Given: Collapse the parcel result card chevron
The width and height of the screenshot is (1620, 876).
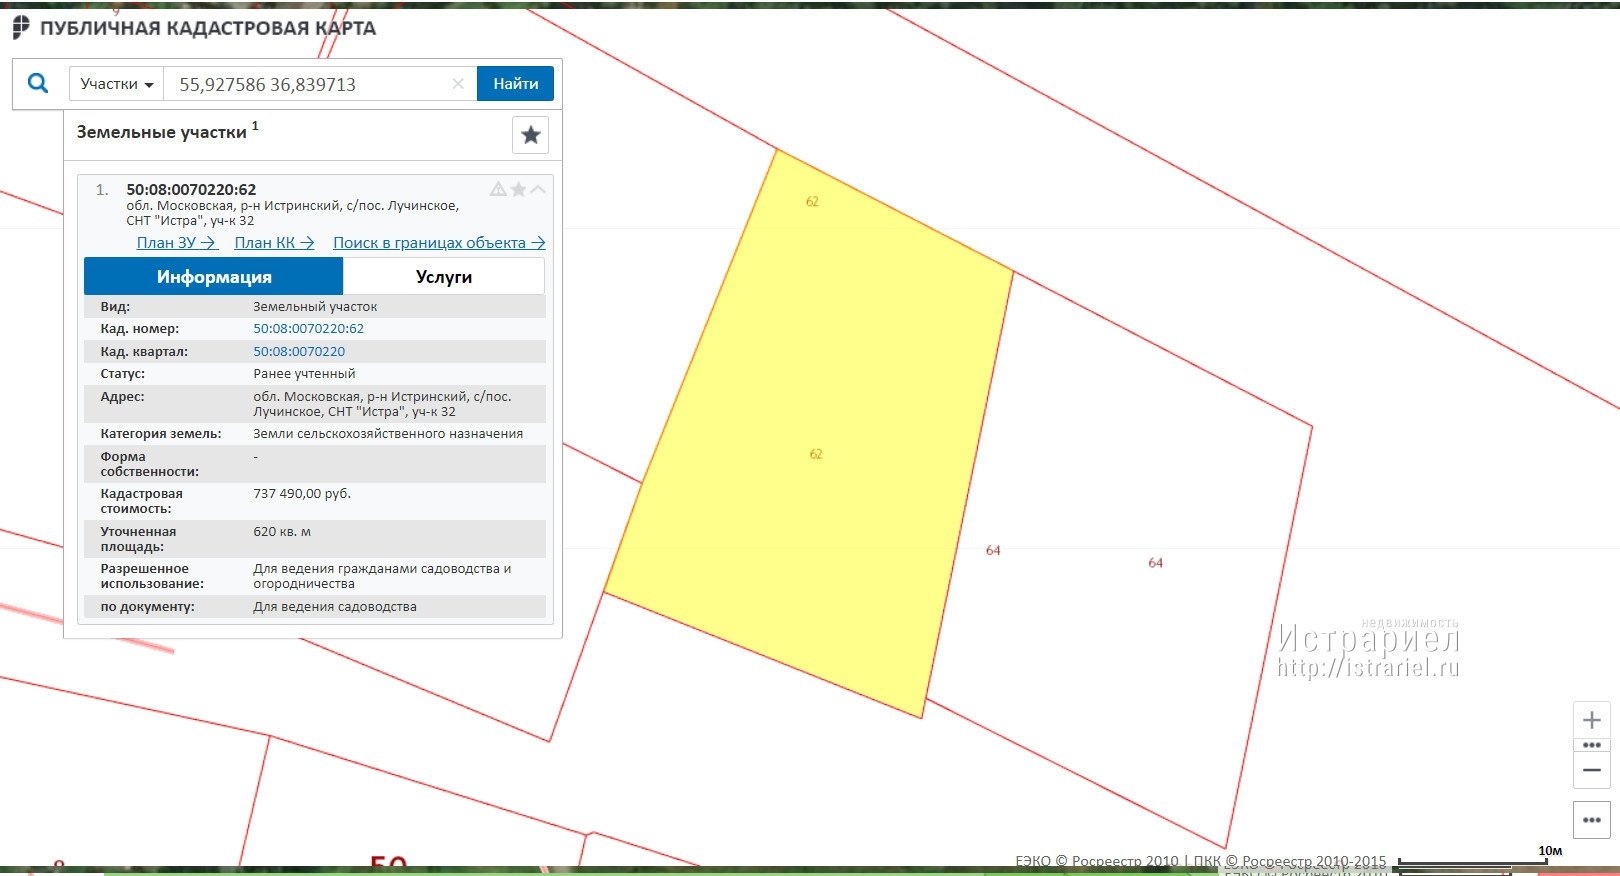Looking at the screenshot, I should click(538, 189).
